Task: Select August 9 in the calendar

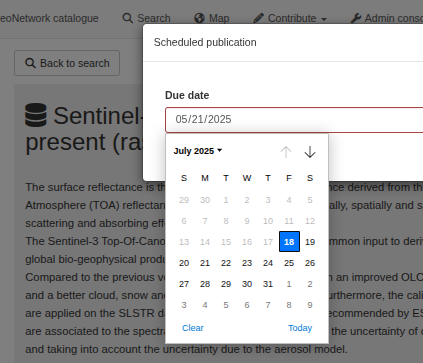Action: (x=310, y=305)
